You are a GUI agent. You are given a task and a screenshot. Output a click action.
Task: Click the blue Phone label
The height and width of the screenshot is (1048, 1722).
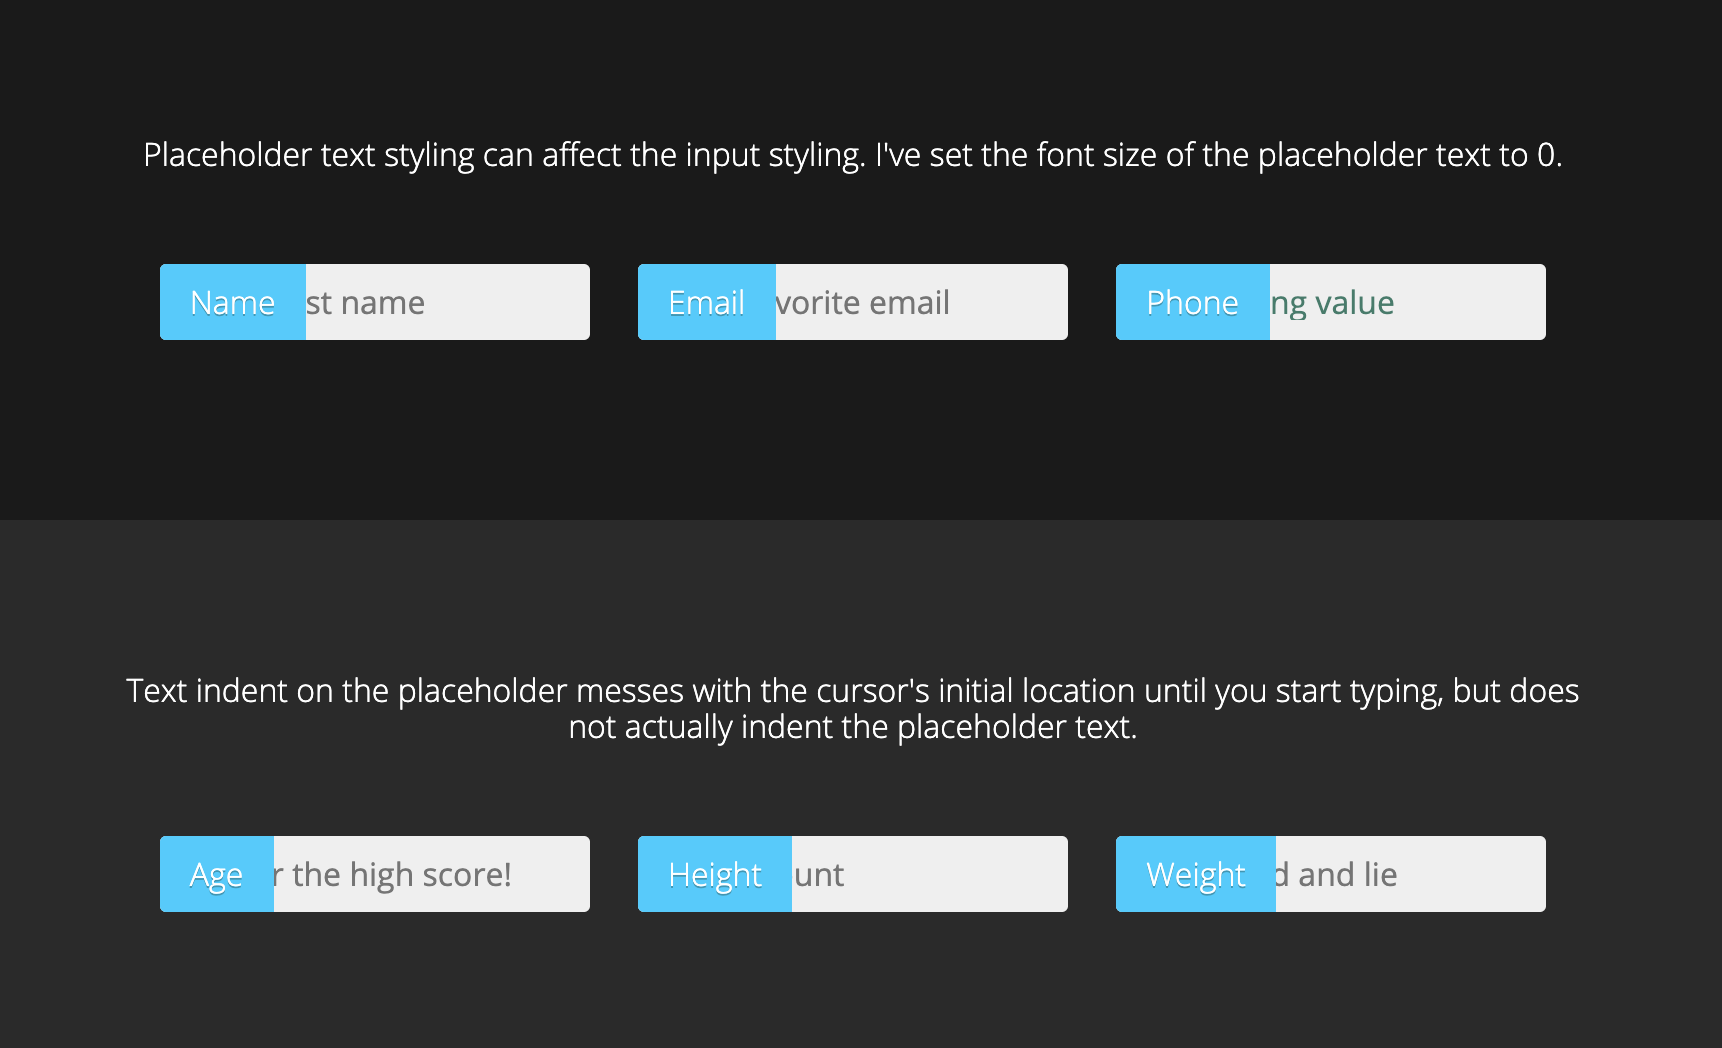click(x=1193, y=302)
